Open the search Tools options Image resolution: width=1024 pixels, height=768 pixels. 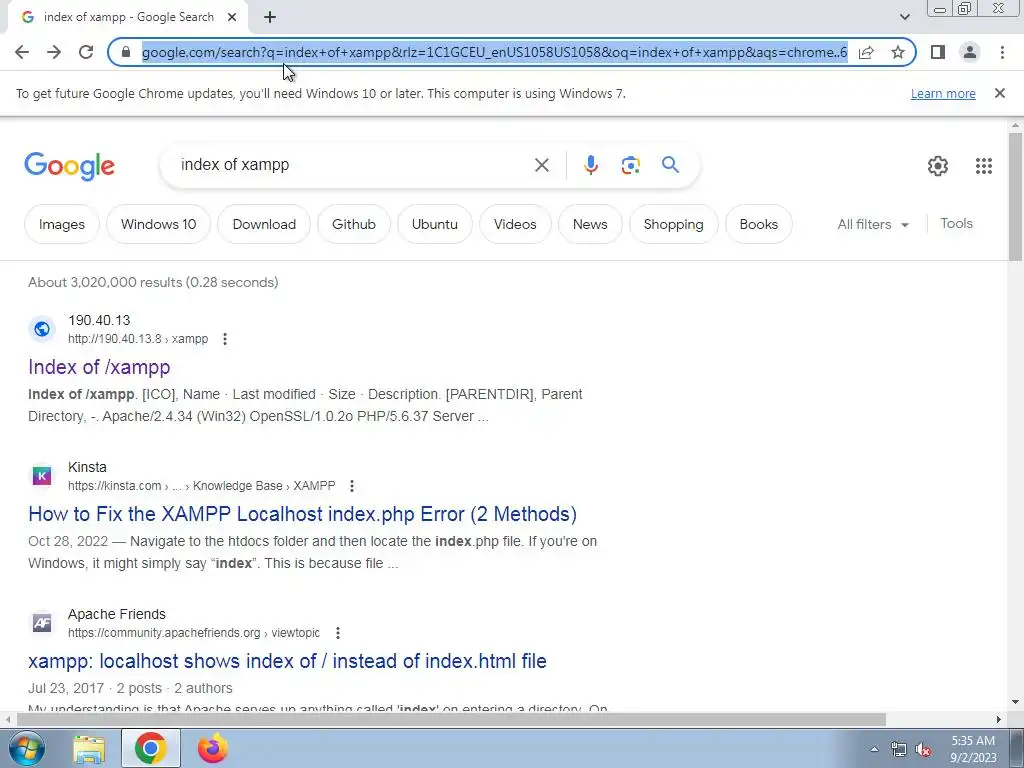(956, 223)
